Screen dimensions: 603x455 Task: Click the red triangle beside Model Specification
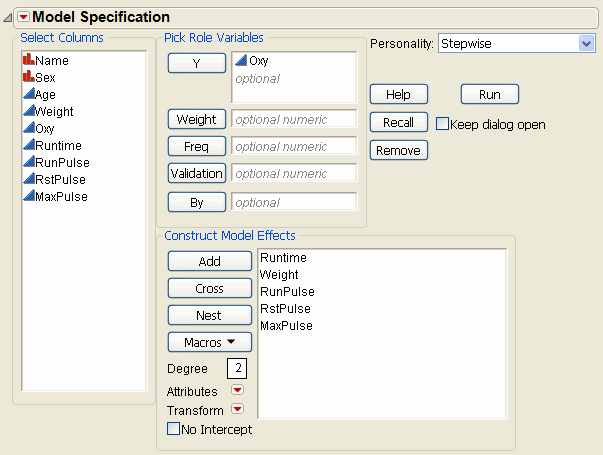coord(24,17)
